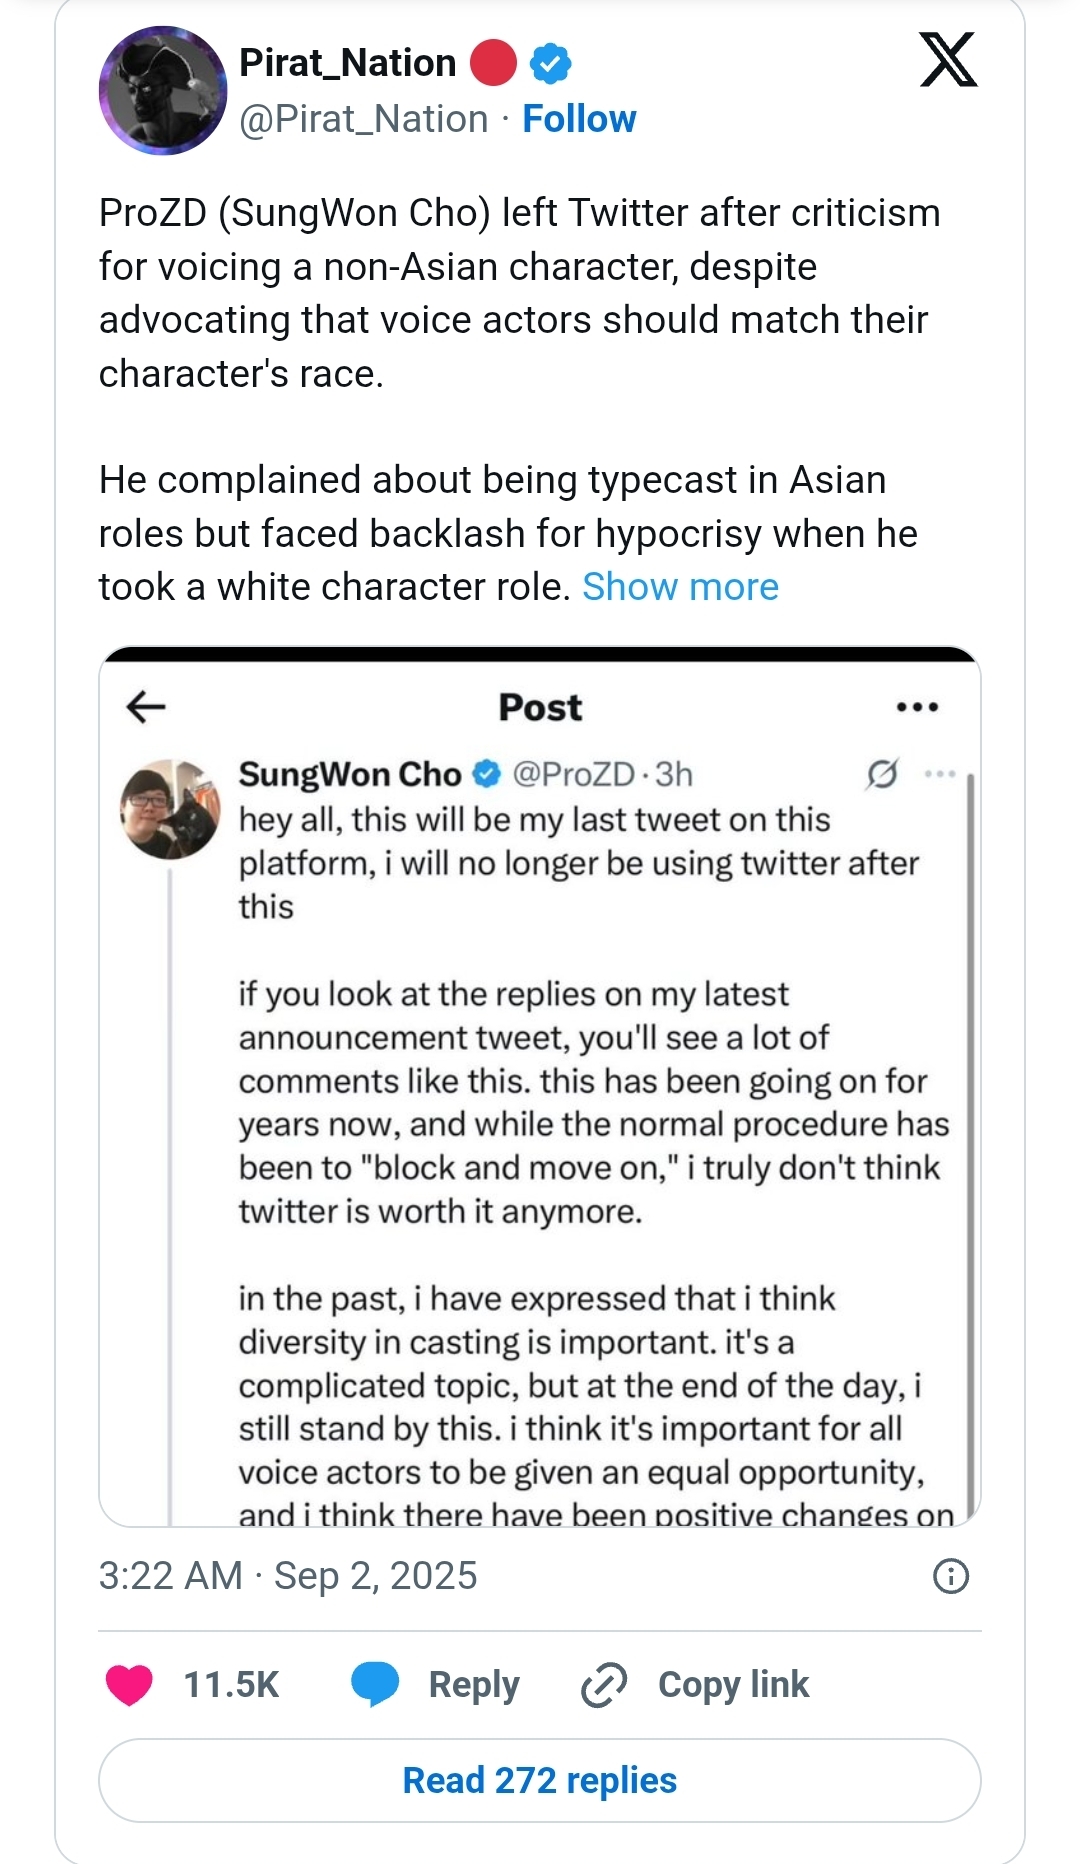The image size is (1080, 1864).
Task: Click the @ProZD handle in quoted tweet
Action: tap(573, 774)
